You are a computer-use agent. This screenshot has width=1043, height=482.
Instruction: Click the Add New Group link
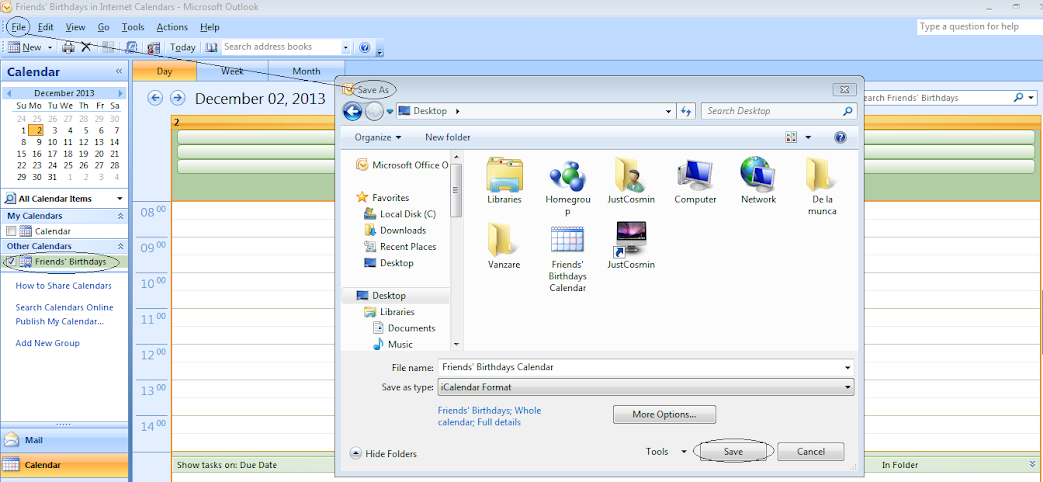click(x=47, y=343)
